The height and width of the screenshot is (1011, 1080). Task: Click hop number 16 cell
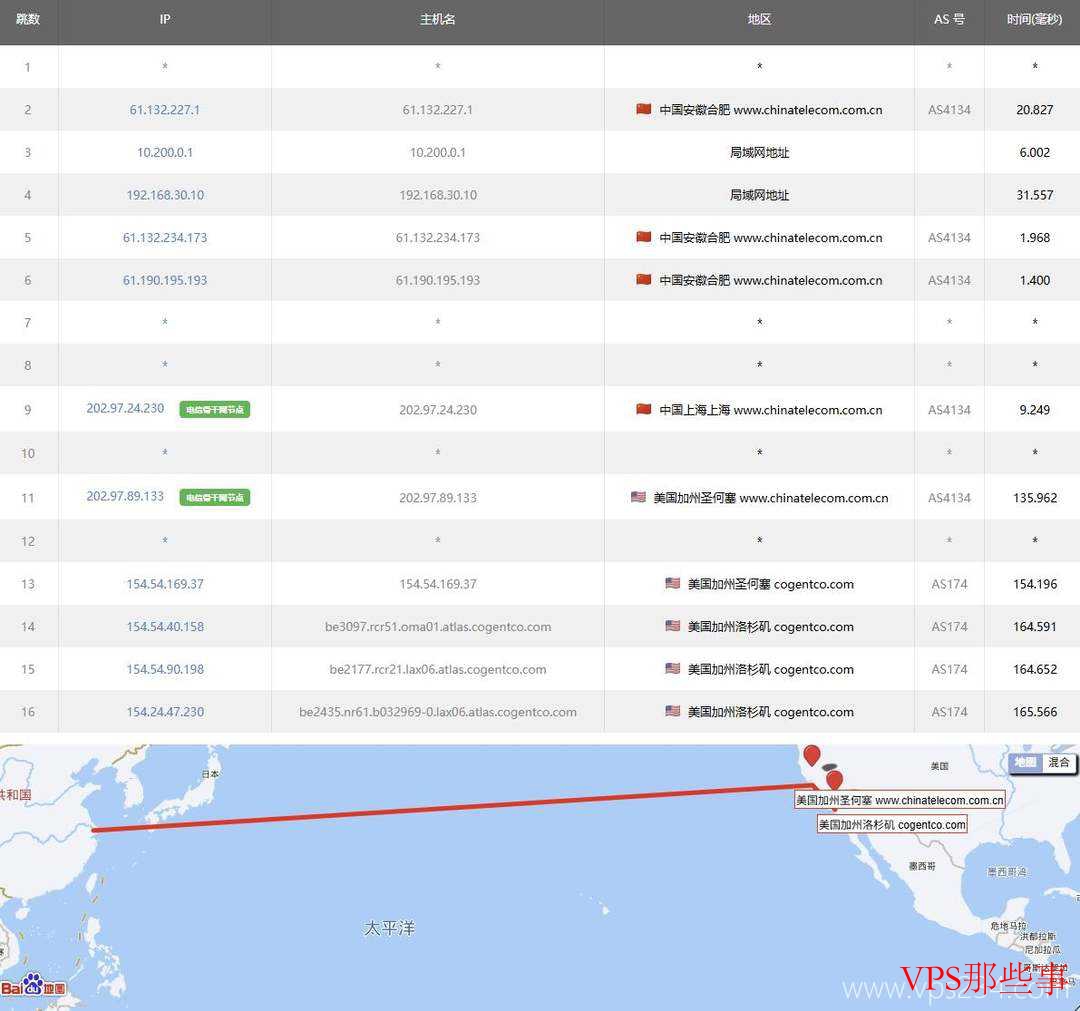(x=28, y=712)
